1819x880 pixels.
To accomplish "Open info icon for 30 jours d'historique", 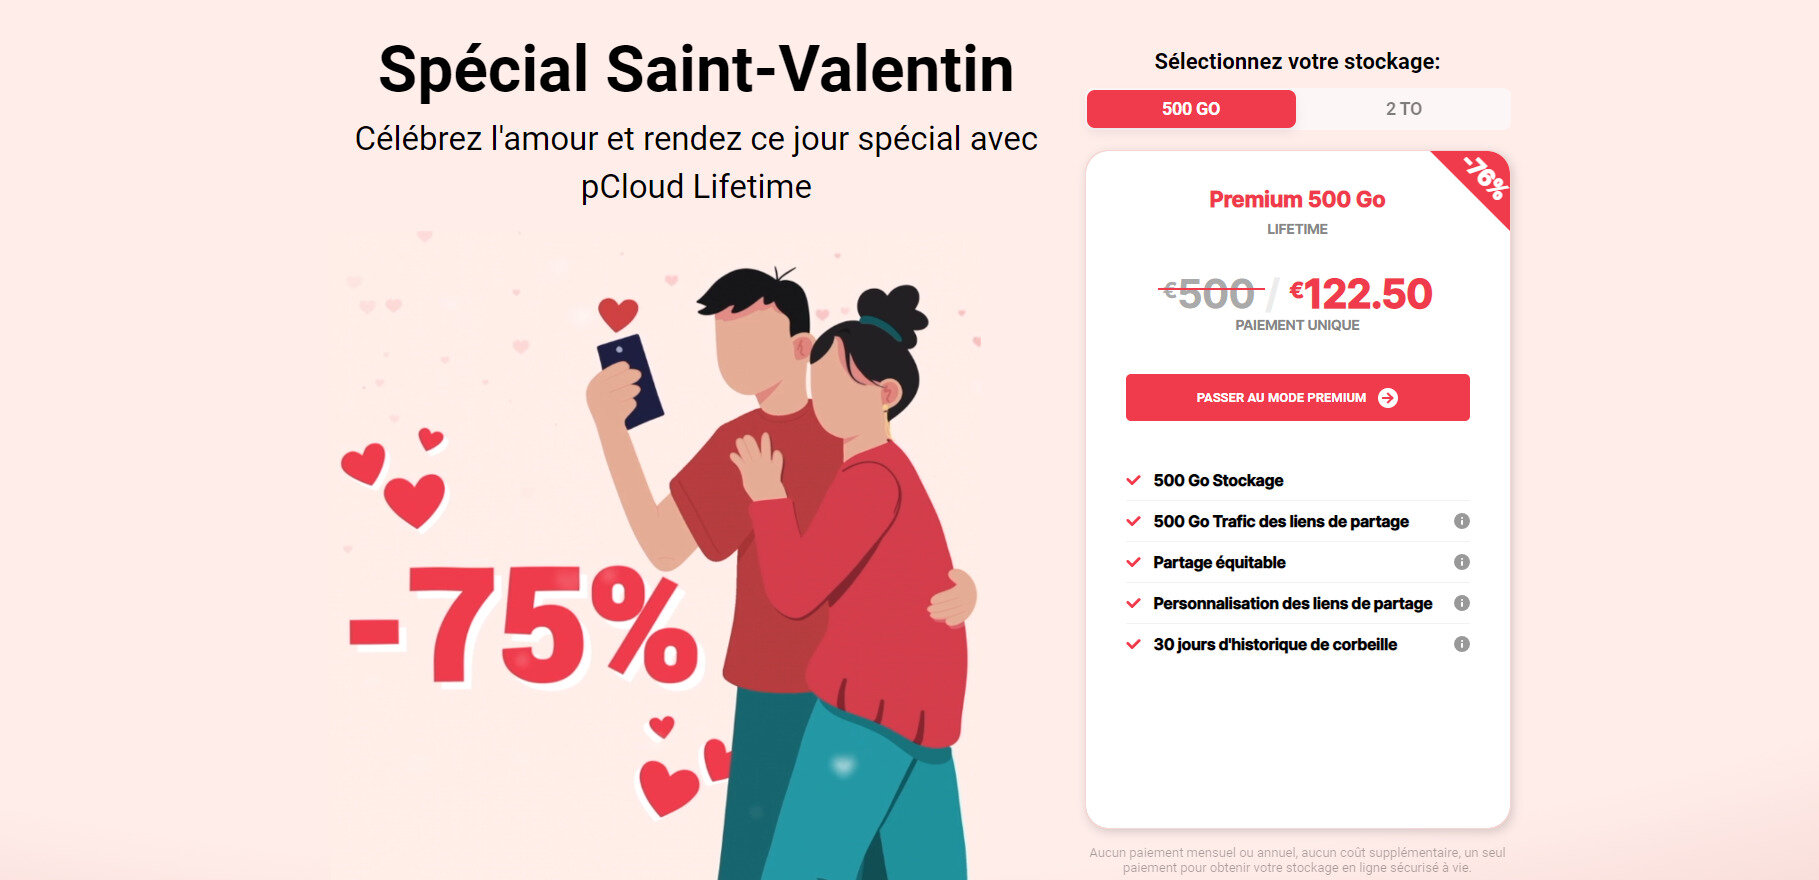I will (x=1461, y=644).
